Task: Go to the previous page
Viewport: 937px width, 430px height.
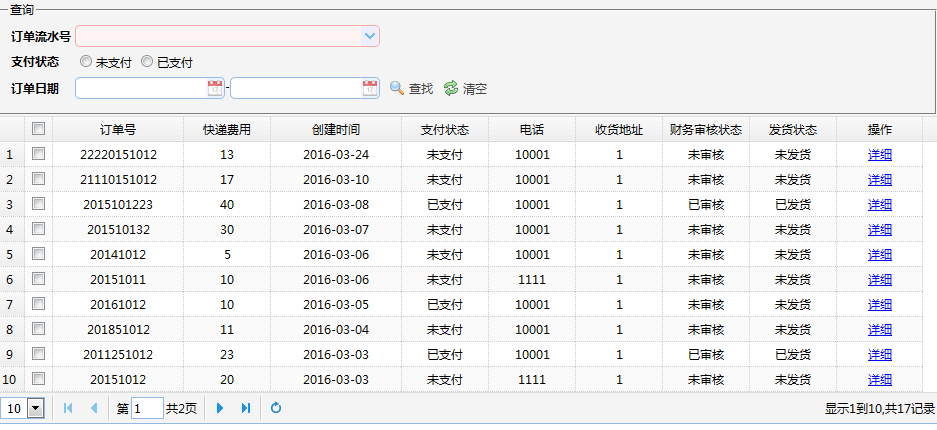Action: point(94,408)
